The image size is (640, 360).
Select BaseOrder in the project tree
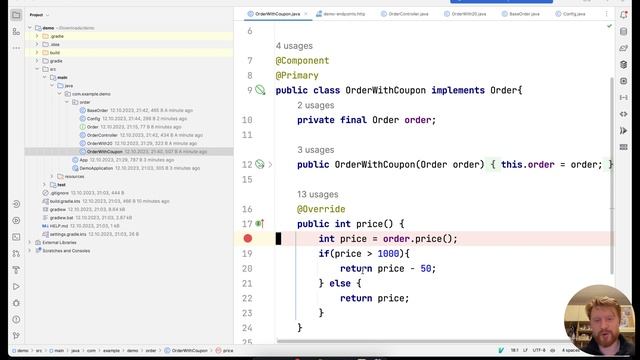97,110
